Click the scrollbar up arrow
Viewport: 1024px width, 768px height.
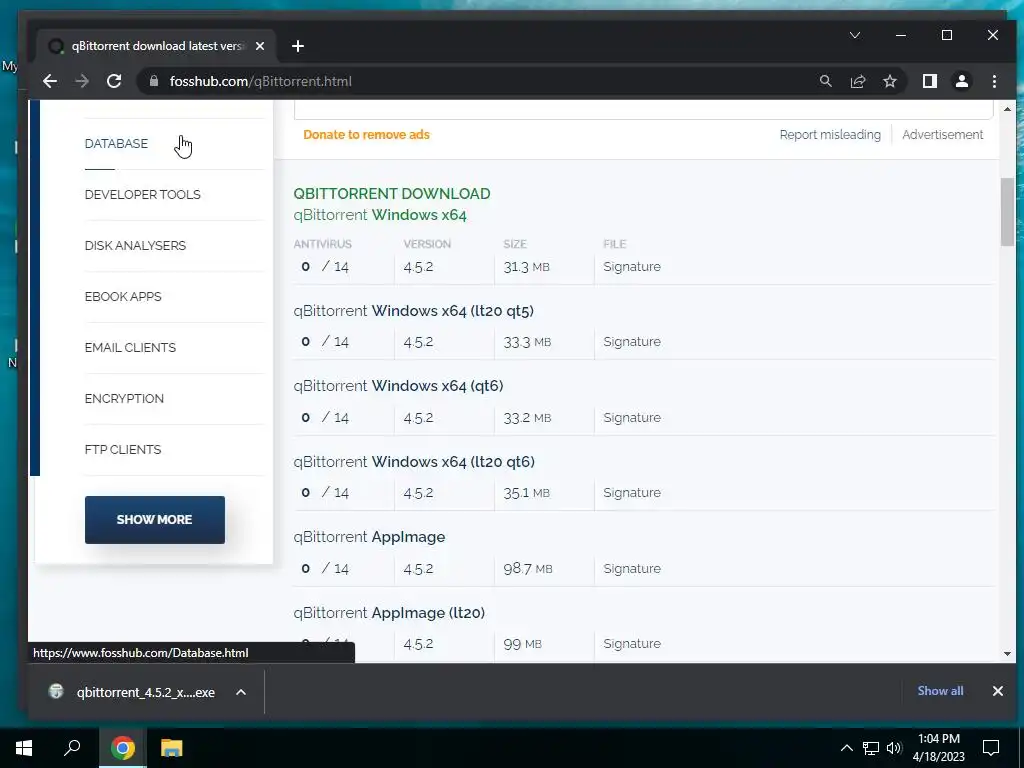point(1007,109)
